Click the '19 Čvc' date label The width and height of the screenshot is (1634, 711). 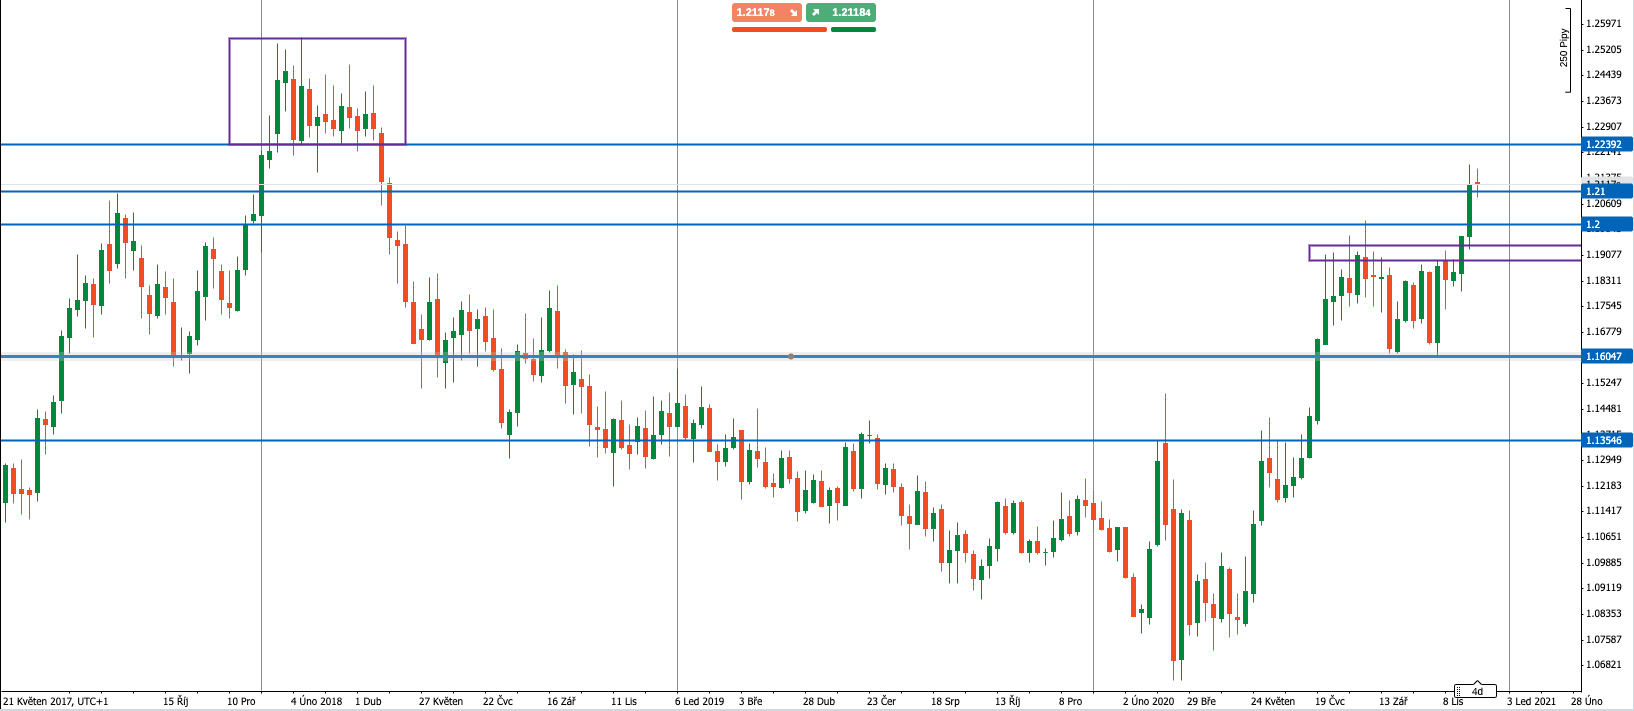click(x=1329, y=701)
